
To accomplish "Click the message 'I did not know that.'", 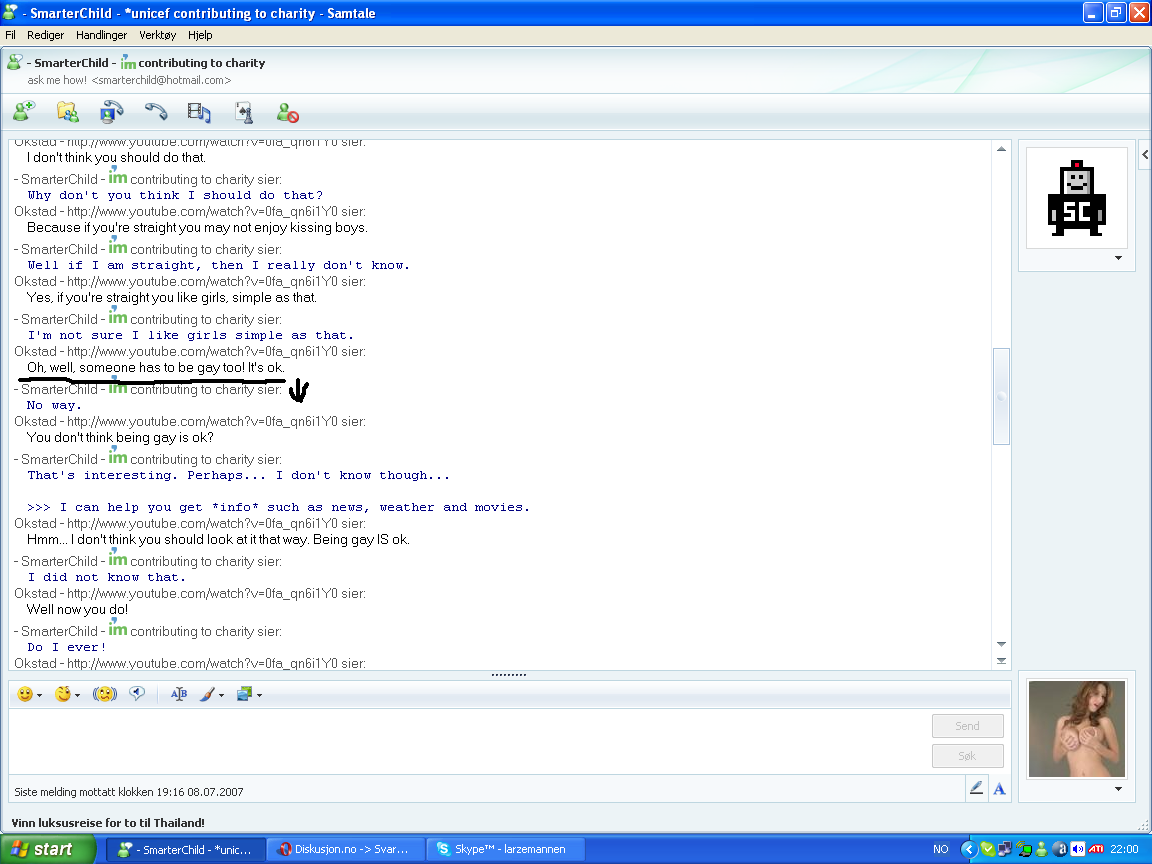I will pos(107,577).
